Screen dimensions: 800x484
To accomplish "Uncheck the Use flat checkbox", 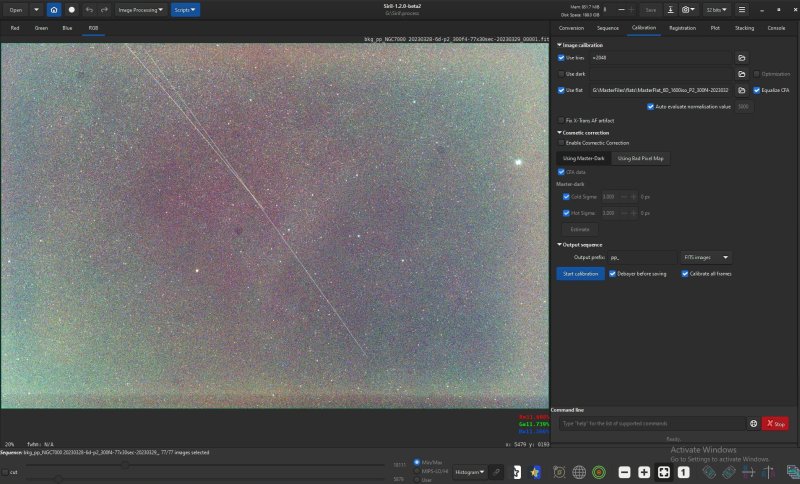I will [561, 90].
